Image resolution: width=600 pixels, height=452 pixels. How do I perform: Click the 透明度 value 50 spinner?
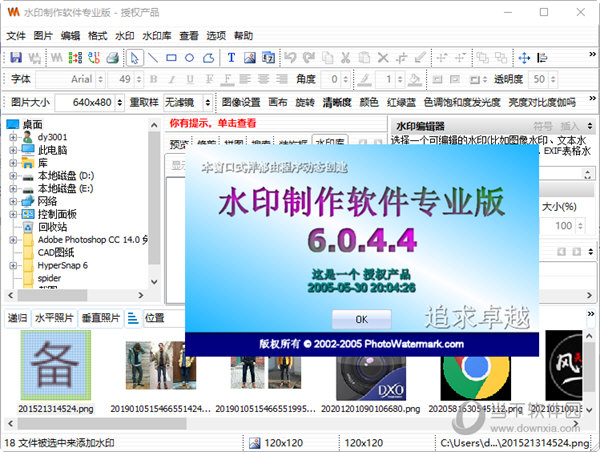[x=553, y=79]
